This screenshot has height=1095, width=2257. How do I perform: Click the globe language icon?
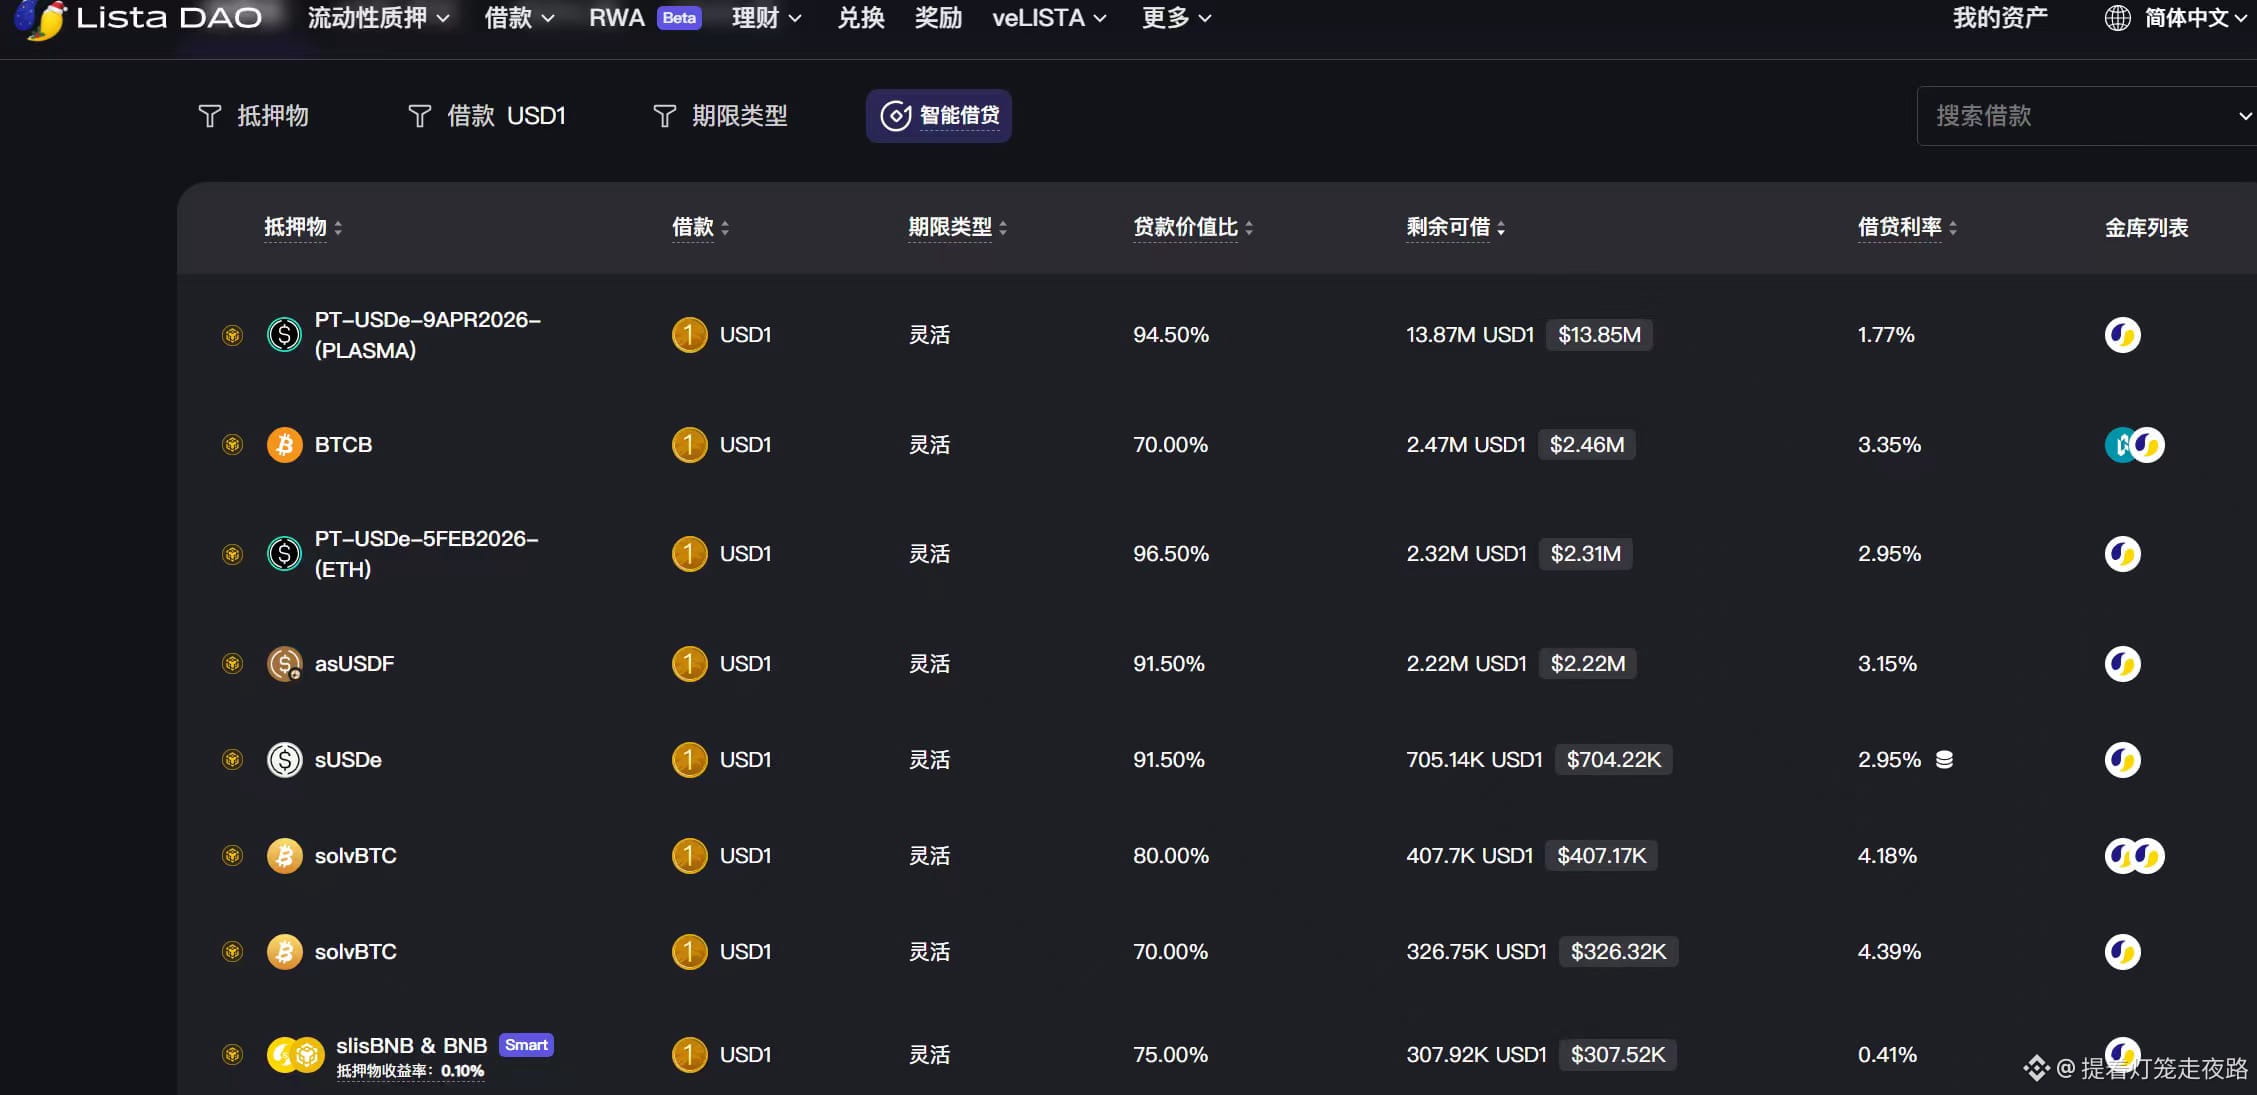pos(2117,18)
